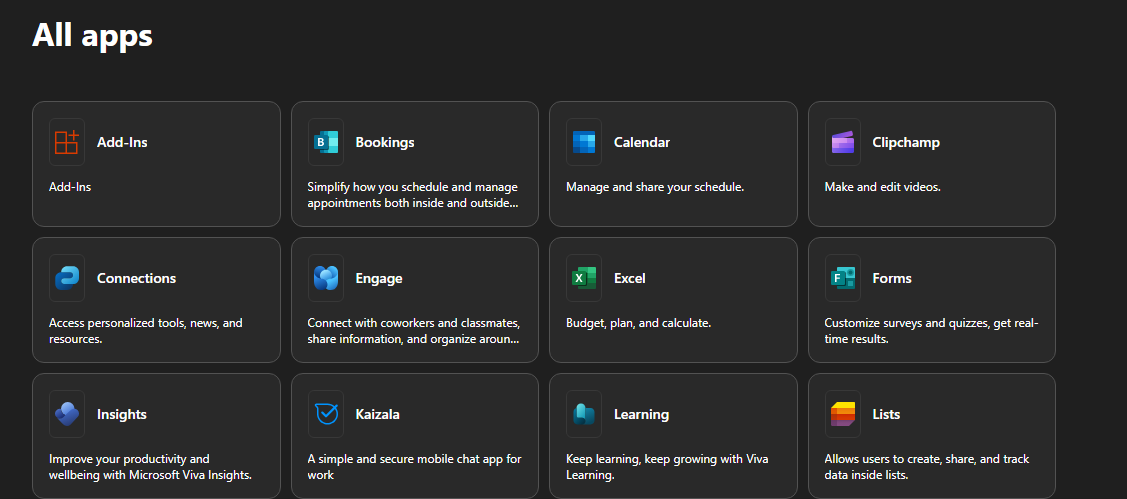Click "Make and edit videos." description
1127x499 pixels.
pos(883,187)
